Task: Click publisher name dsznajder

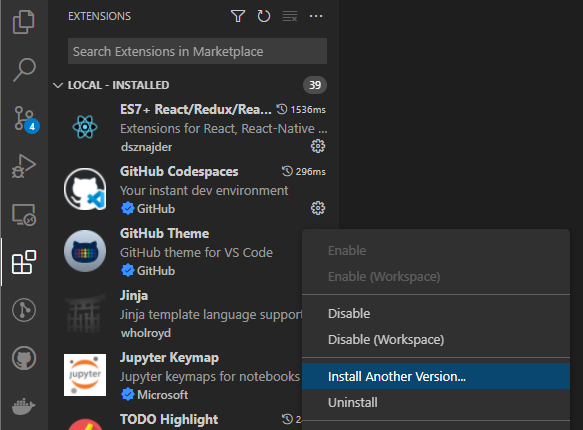Action: coord(146,147)
